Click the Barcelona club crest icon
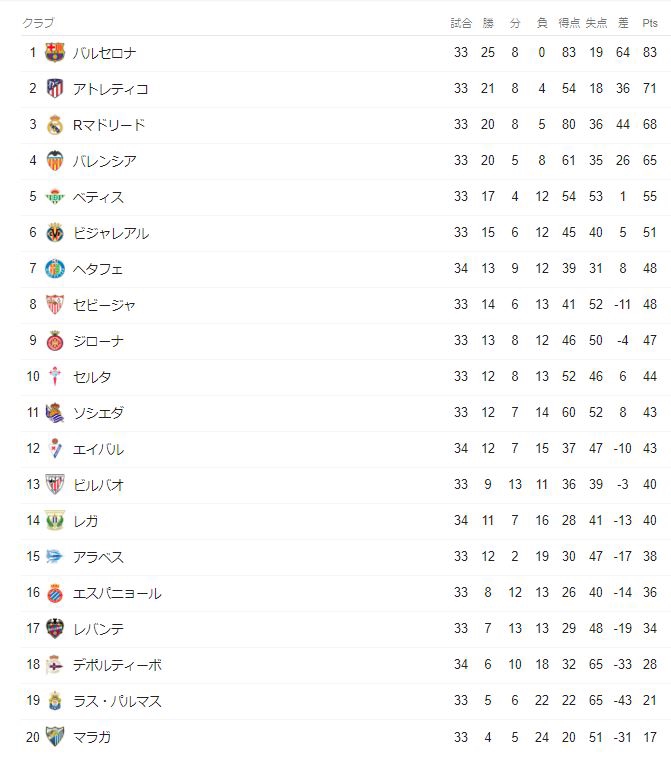This screenshot has width=671, height=767. click(55, 52)
